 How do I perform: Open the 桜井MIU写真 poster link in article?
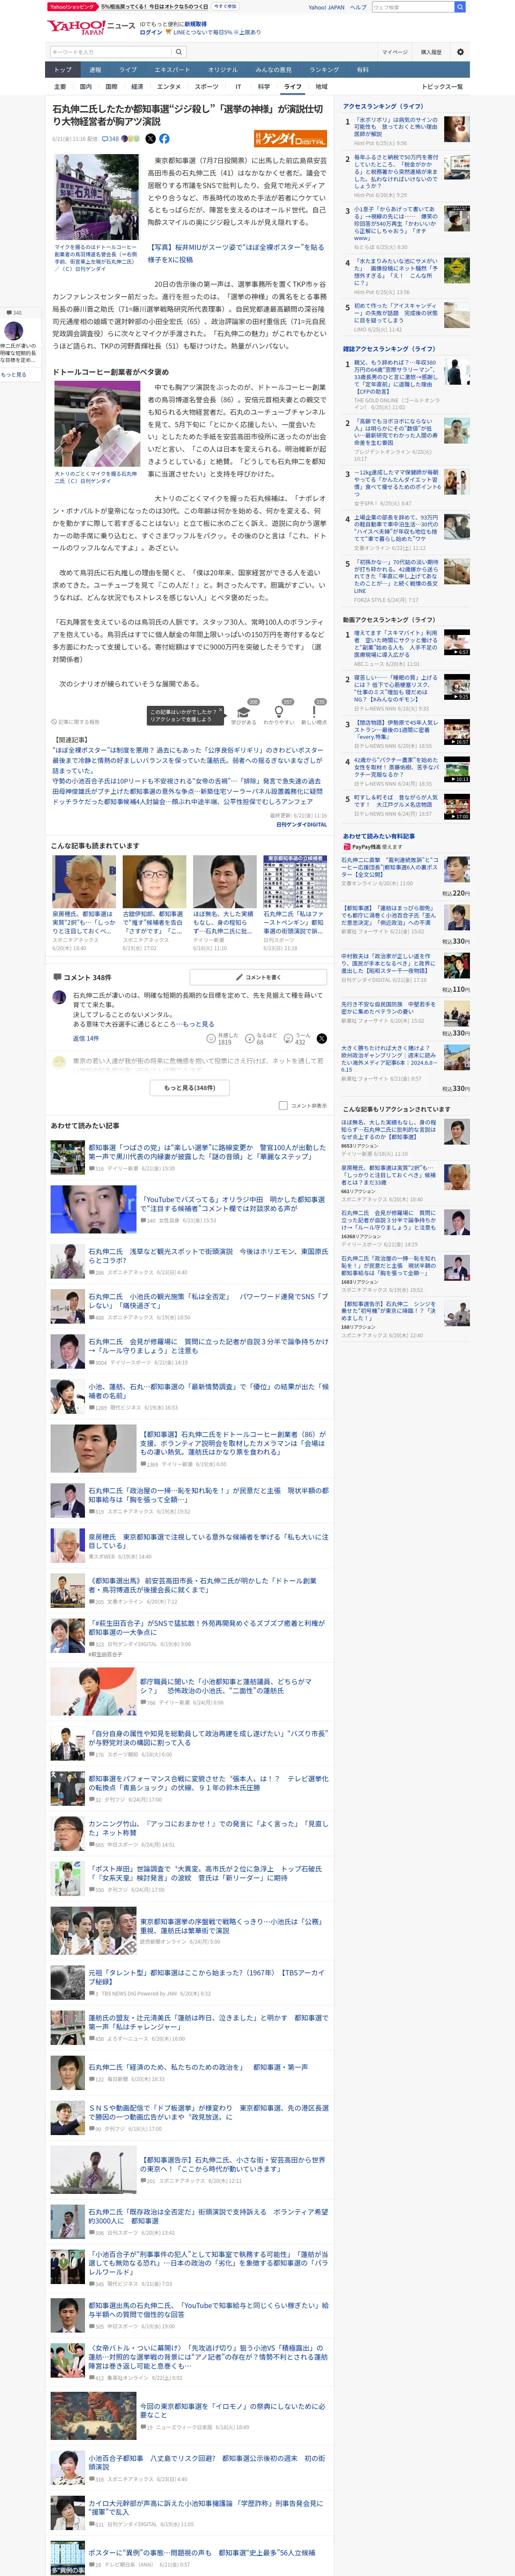[236, 253]
